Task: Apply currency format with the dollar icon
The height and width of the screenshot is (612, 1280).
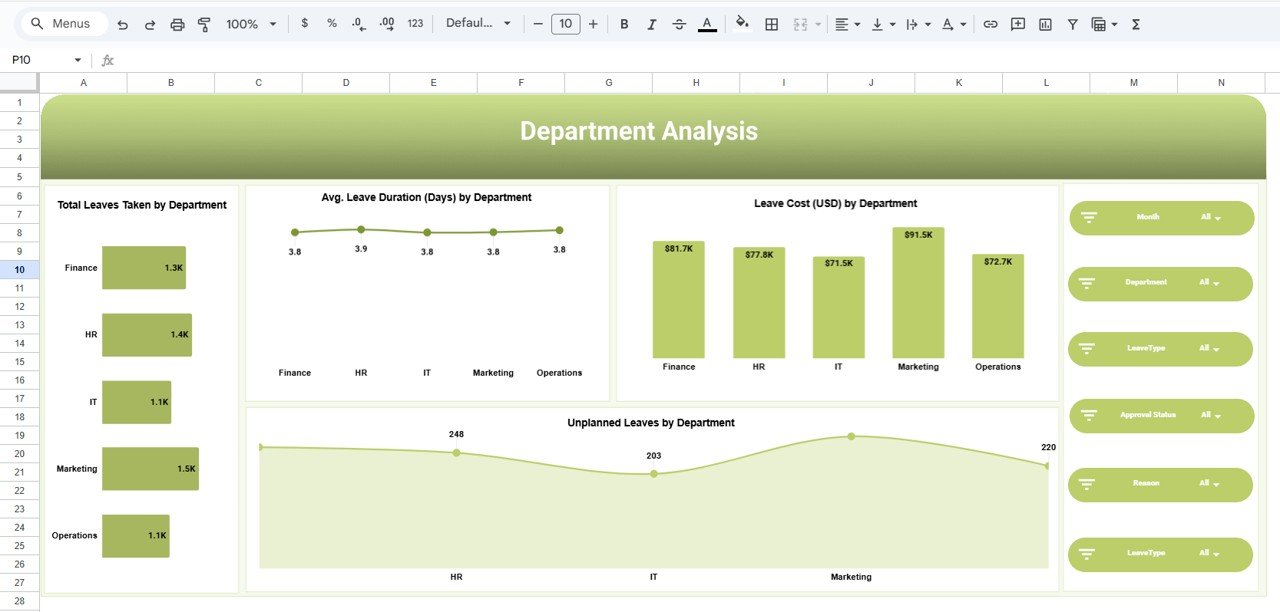Action: point(305,23)
